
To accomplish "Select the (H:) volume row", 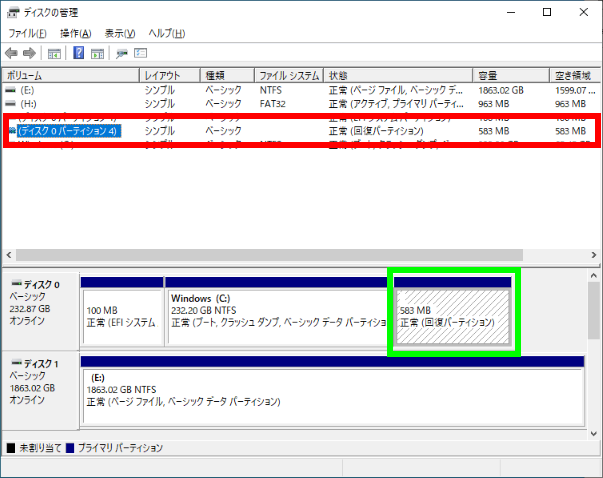I will coord(302,104).
